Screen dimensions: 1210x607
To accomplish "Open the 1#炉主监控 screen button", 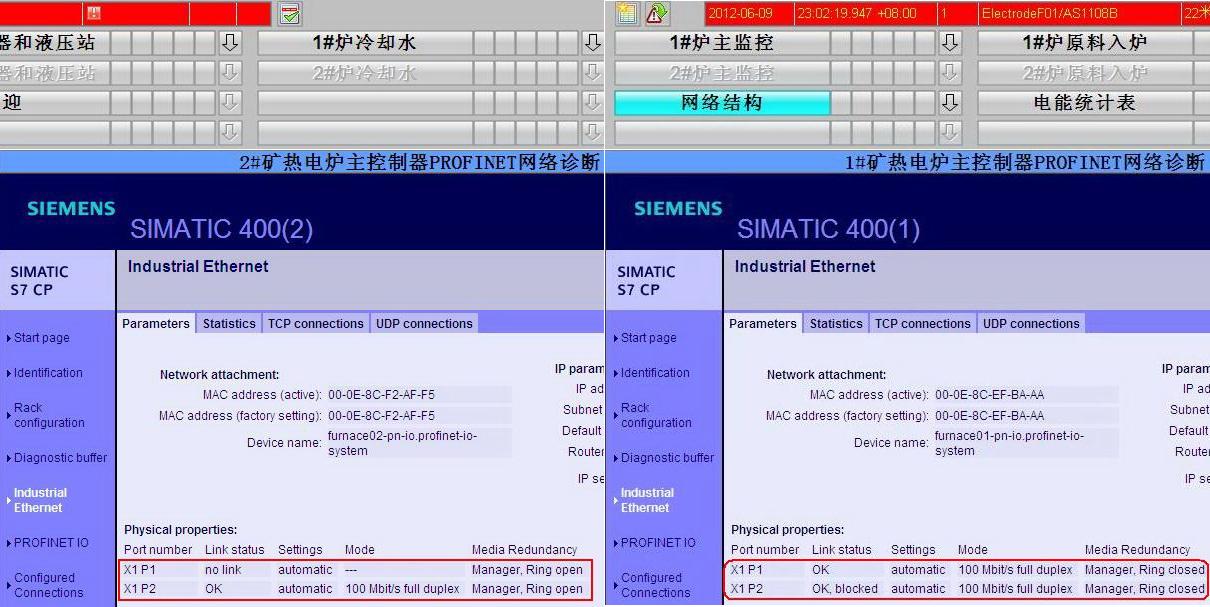I will [x=722, y=43].
